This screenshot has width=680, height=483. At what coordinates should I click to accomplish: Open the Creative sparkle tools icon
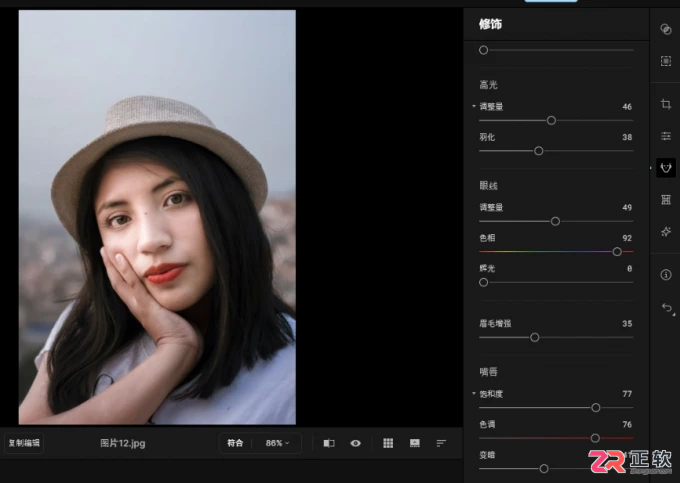point(666,232)
